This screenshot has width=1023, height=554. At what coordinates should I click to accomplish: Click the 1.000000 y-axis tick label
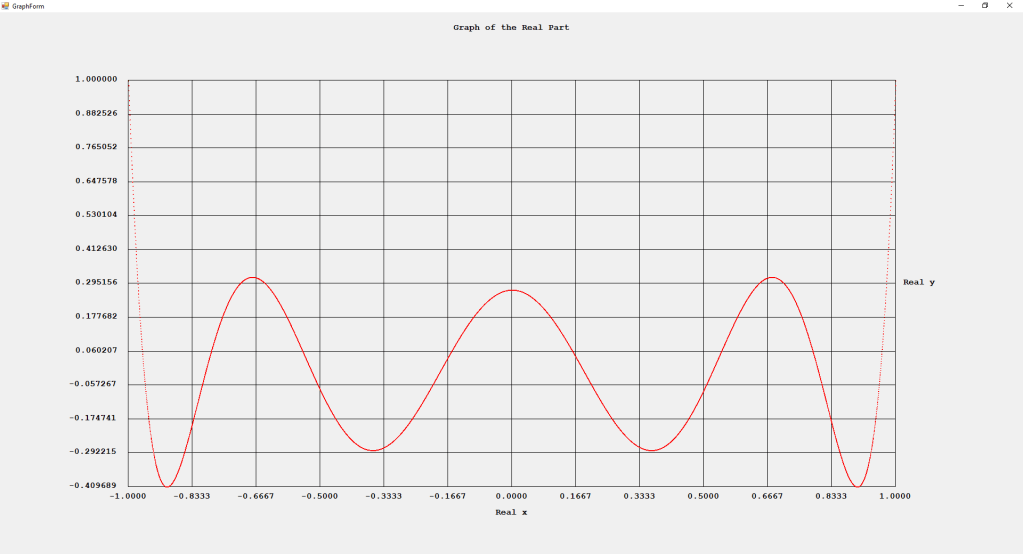[95, 80]
